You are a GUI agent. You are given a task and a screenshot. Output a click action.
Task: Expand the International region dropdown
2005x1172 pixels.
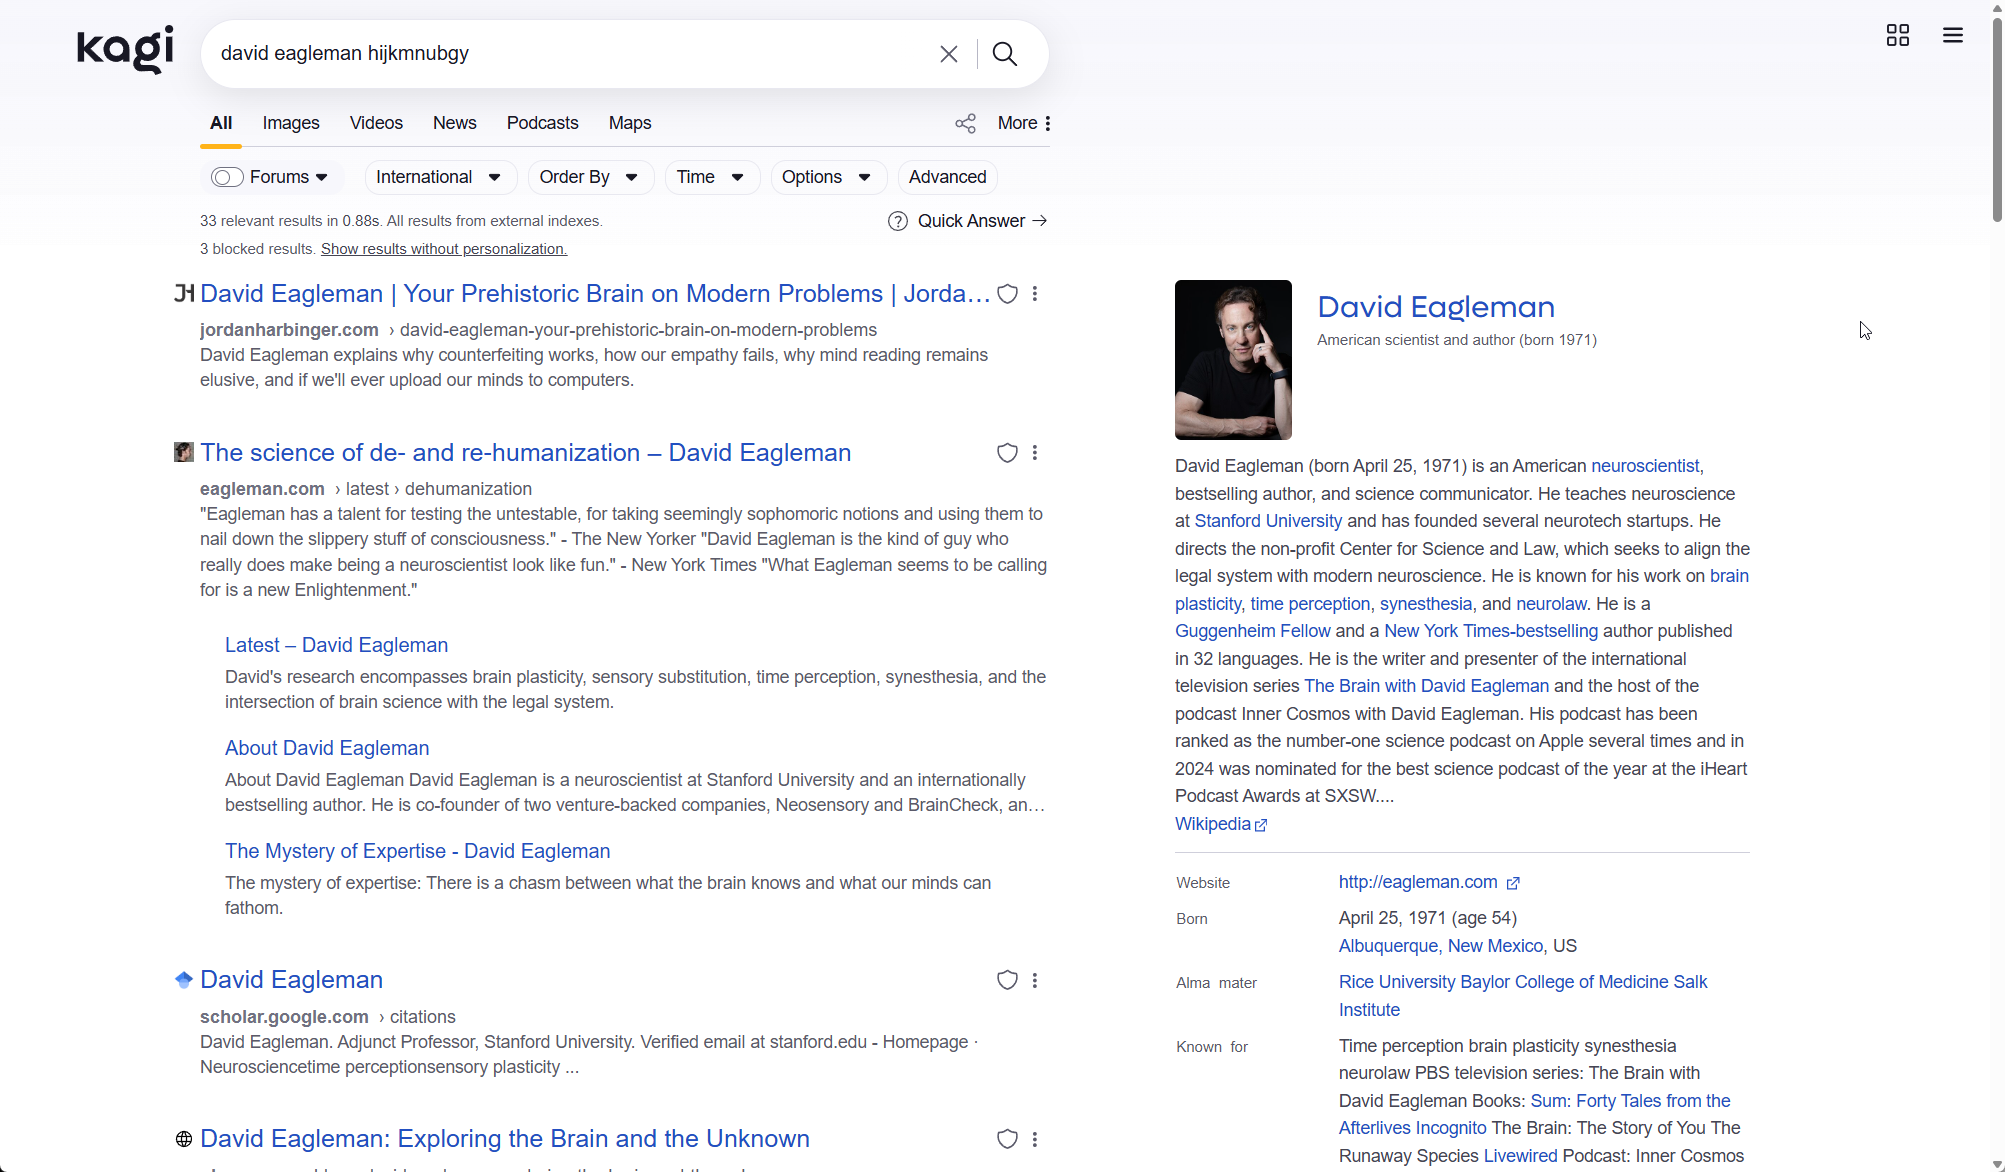pos(439,178)
